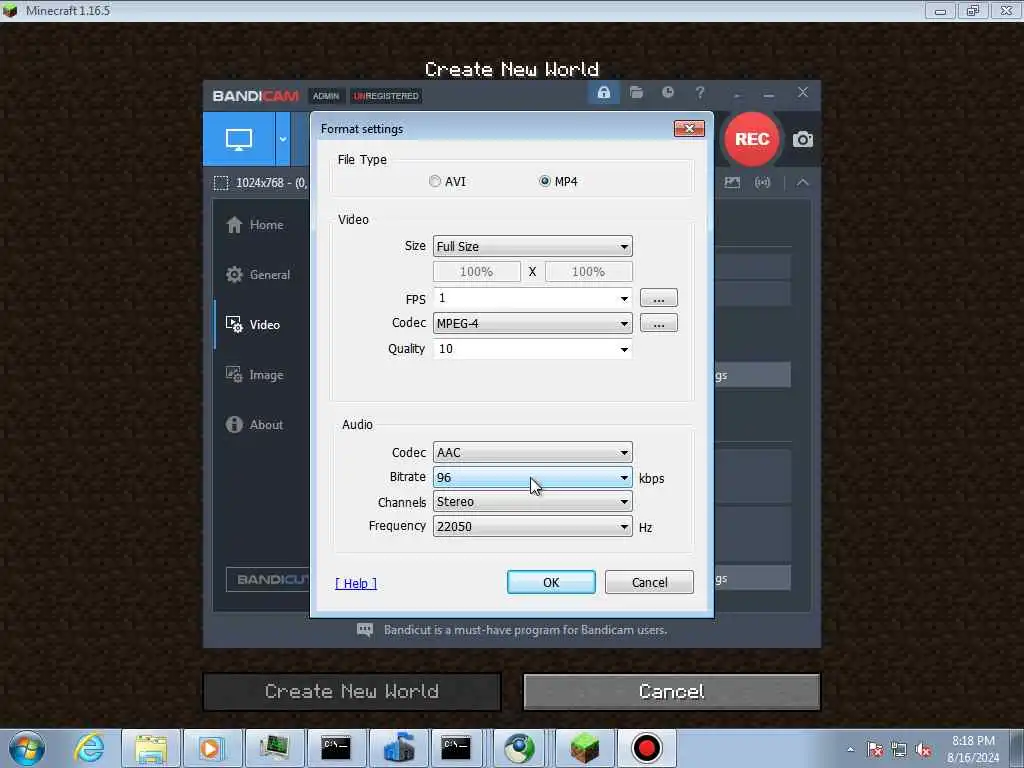1024x768 pixels.
Task: Open the Channels Stereo dropdown
Action: (532, 502)
